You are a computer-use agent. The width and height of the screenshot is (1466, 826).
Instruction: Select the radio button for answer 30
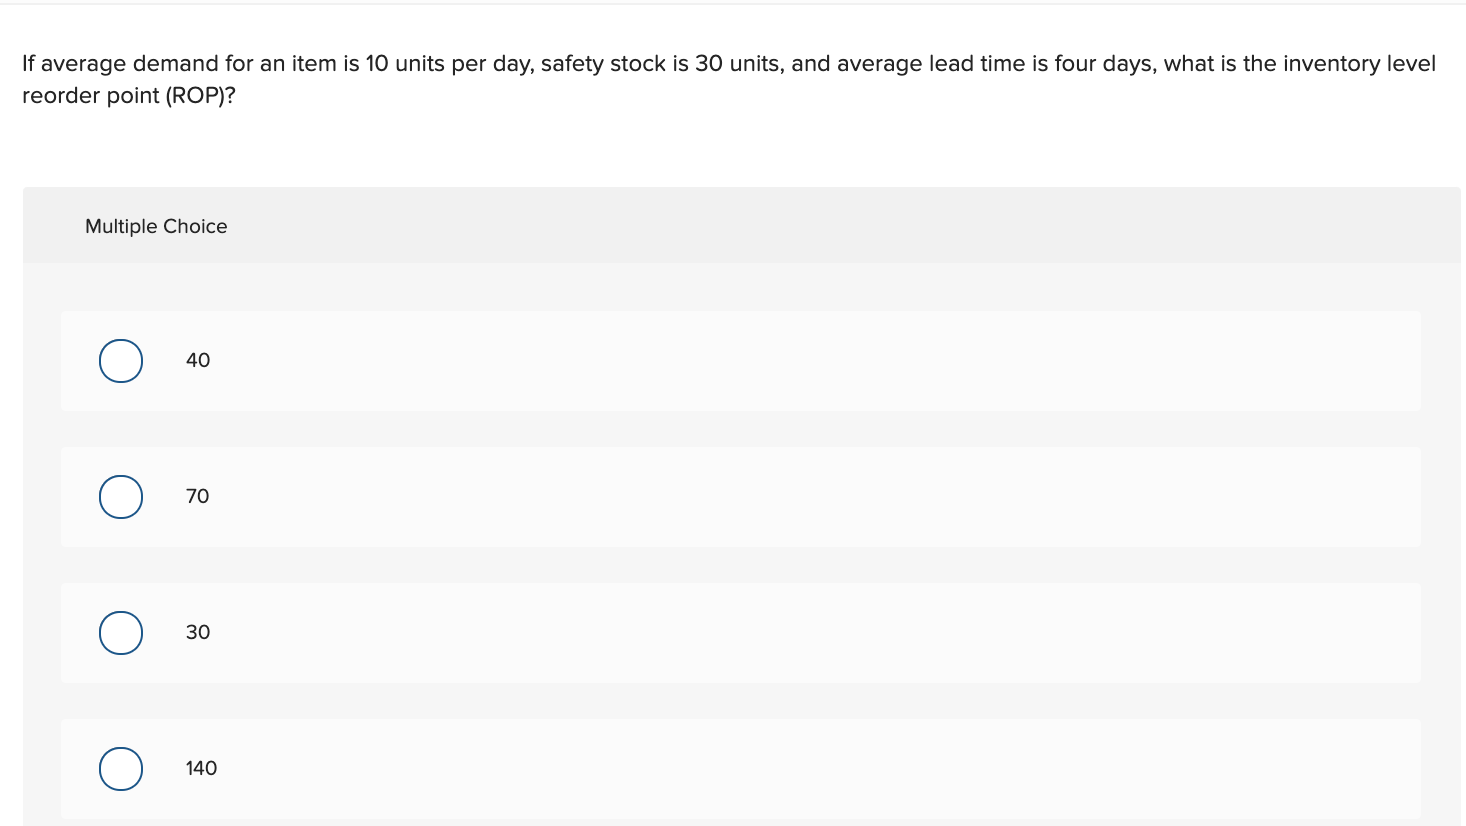tap(120, 632)
